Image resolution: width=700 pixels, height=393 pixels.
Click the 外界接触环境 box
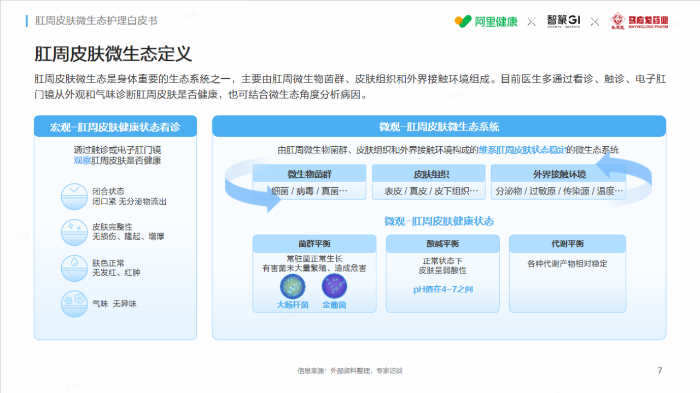[x=558, y=182]
